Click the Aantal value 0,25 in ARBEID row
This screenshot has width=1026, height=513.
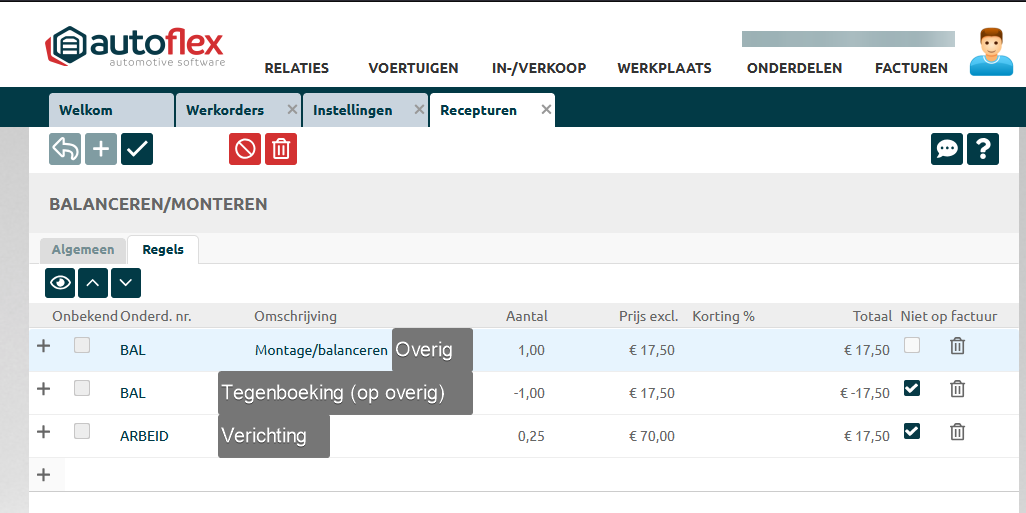point(530,436)
